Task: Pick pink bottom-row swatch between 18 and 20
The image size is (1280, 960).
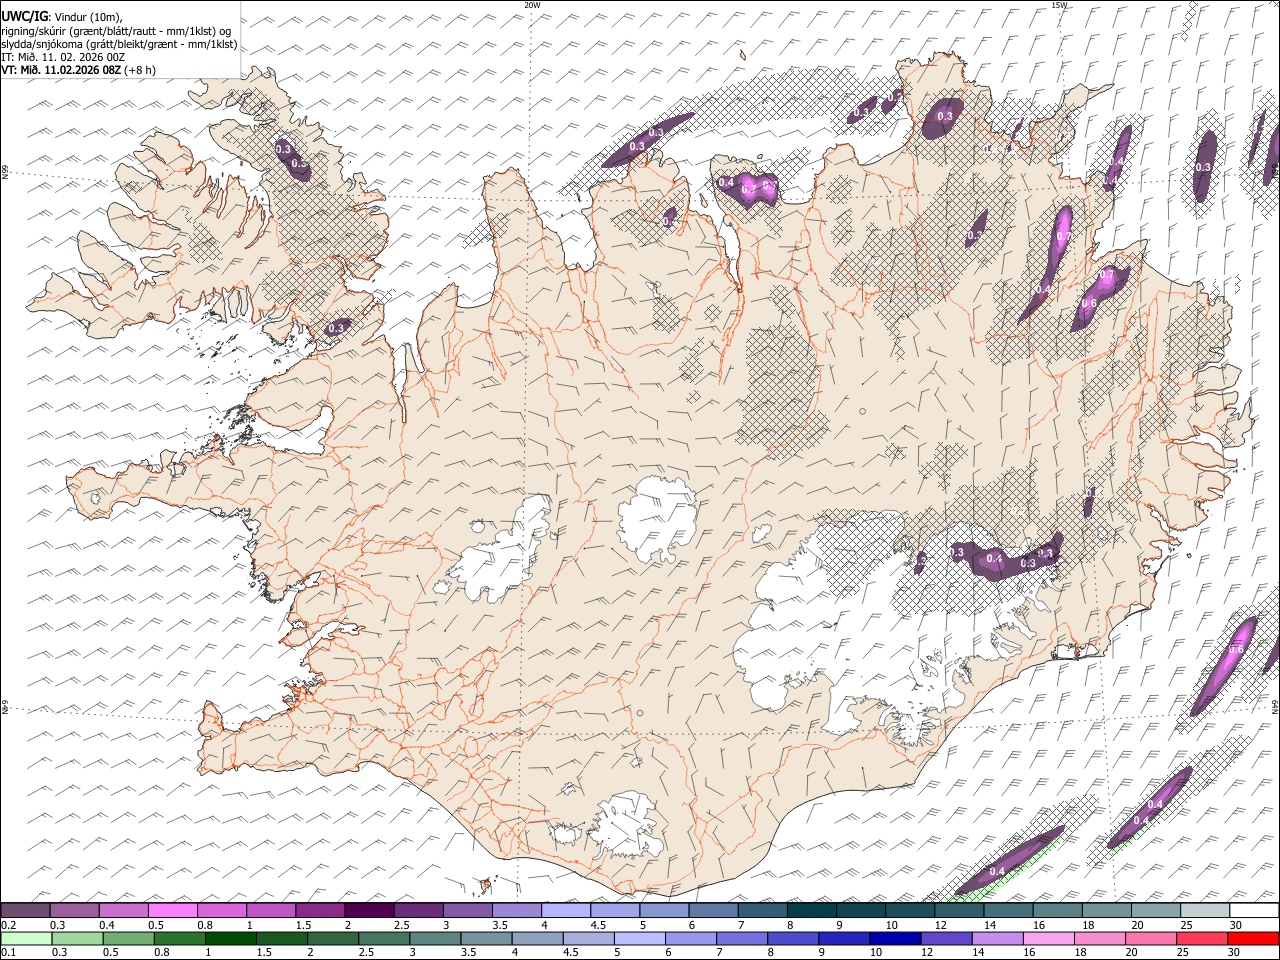Action: click(1100, 939)
